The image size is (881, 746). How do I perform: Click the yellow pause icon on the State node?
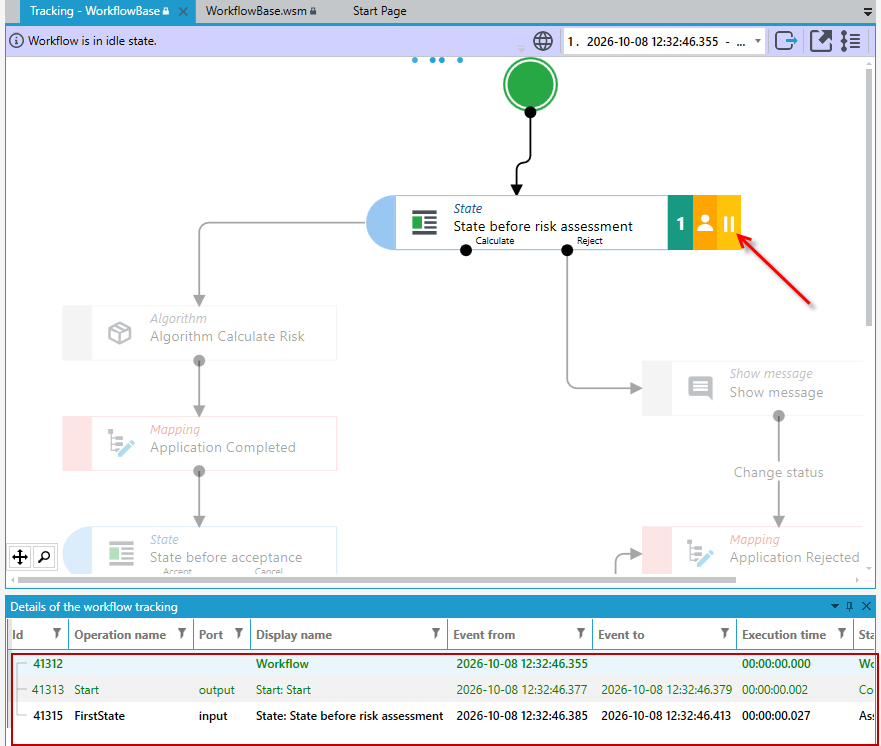coord(729,223)
